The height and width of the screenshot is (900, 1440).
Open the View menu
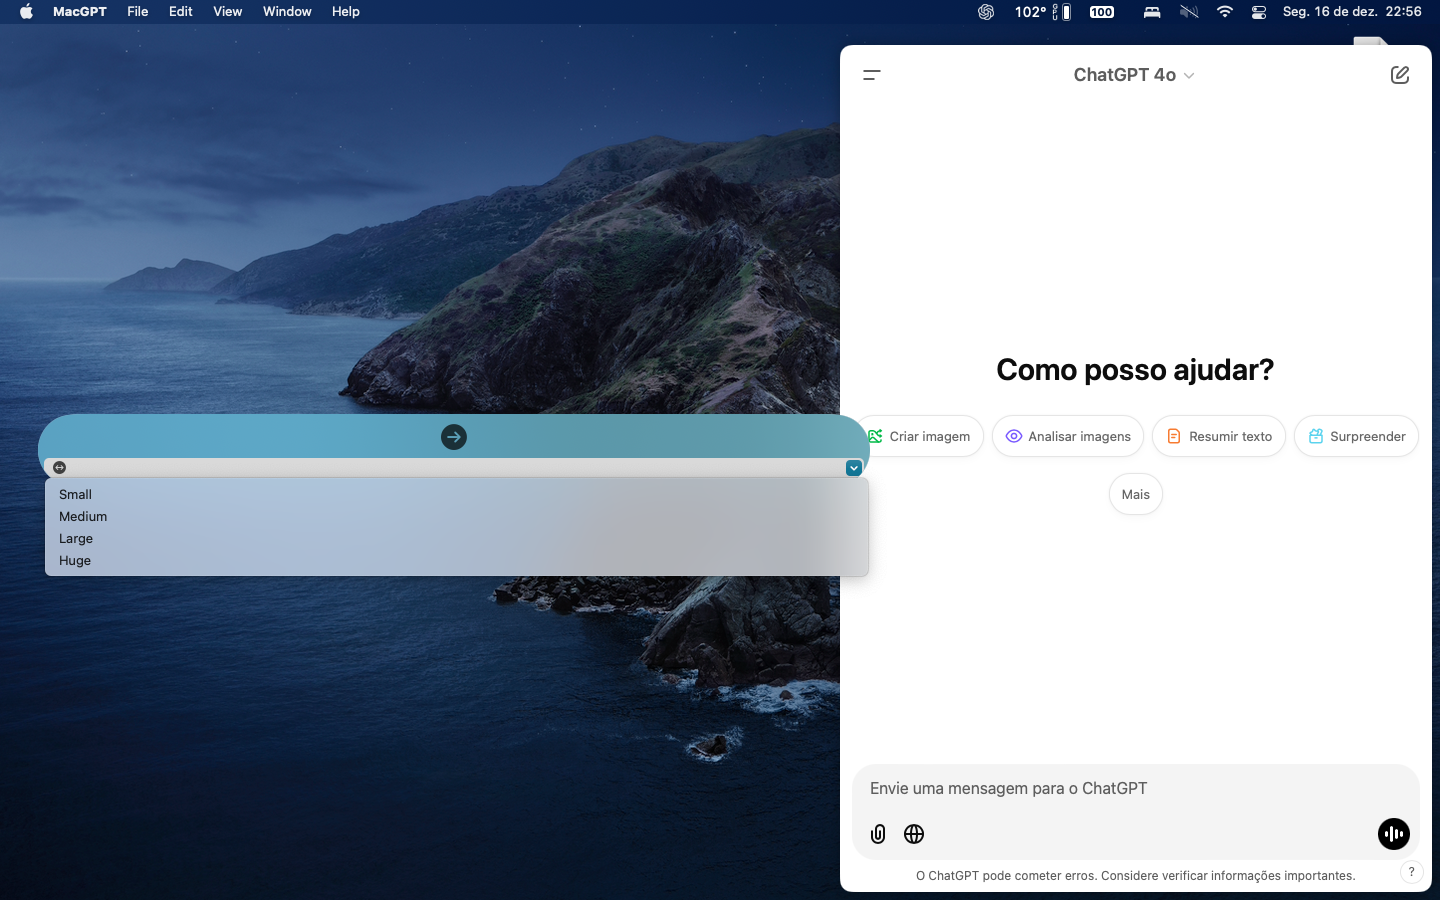coord(228,12)
